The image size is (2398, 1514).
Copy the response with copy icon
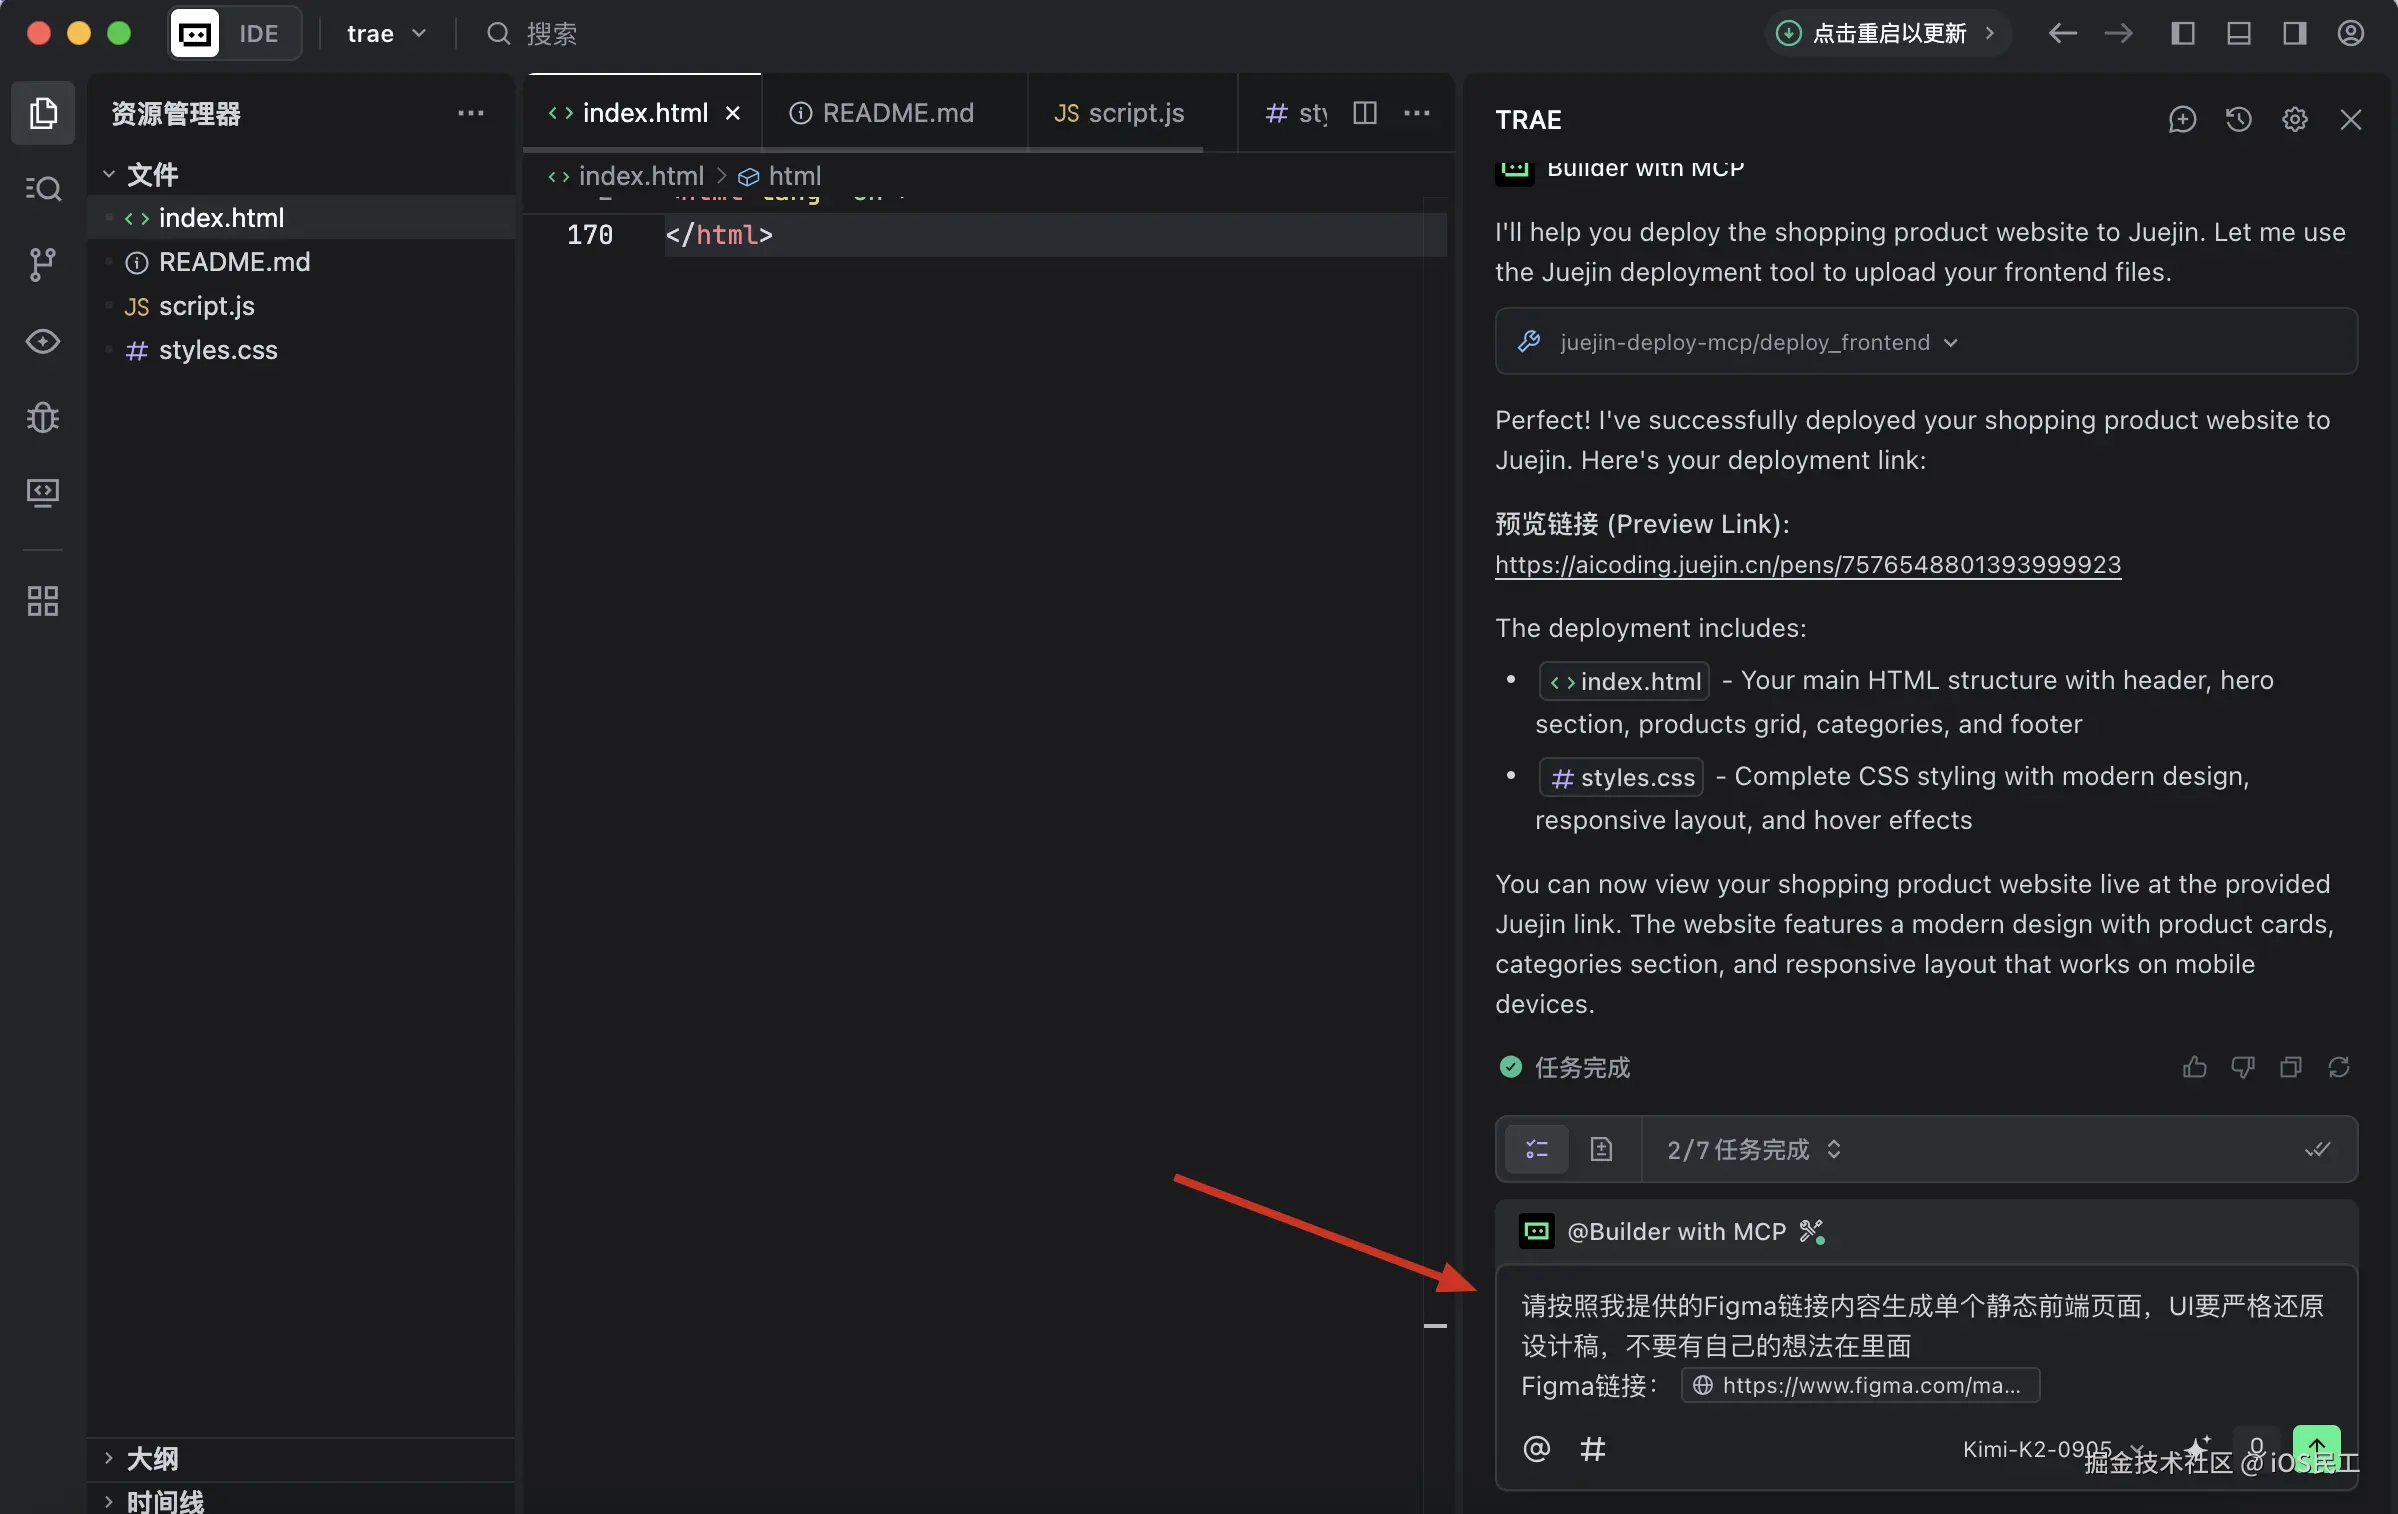(2290, 1067)
